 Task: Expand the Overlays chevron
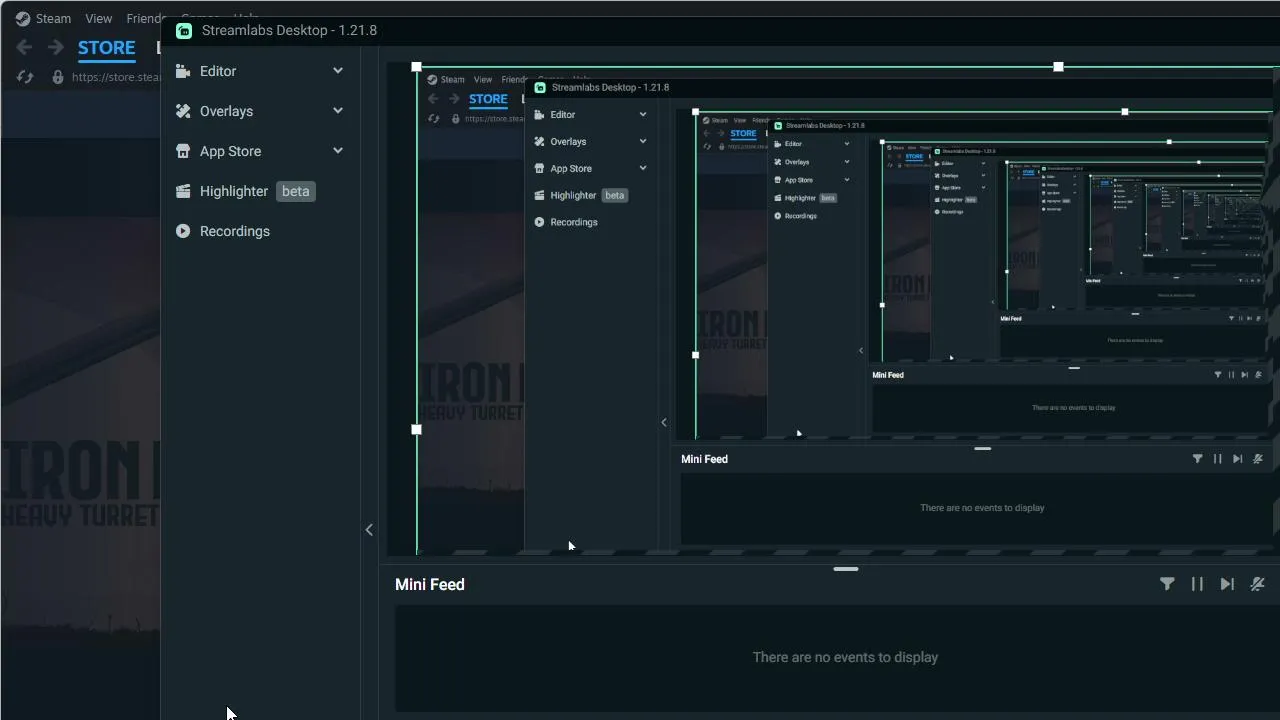(x=338, y=111)
